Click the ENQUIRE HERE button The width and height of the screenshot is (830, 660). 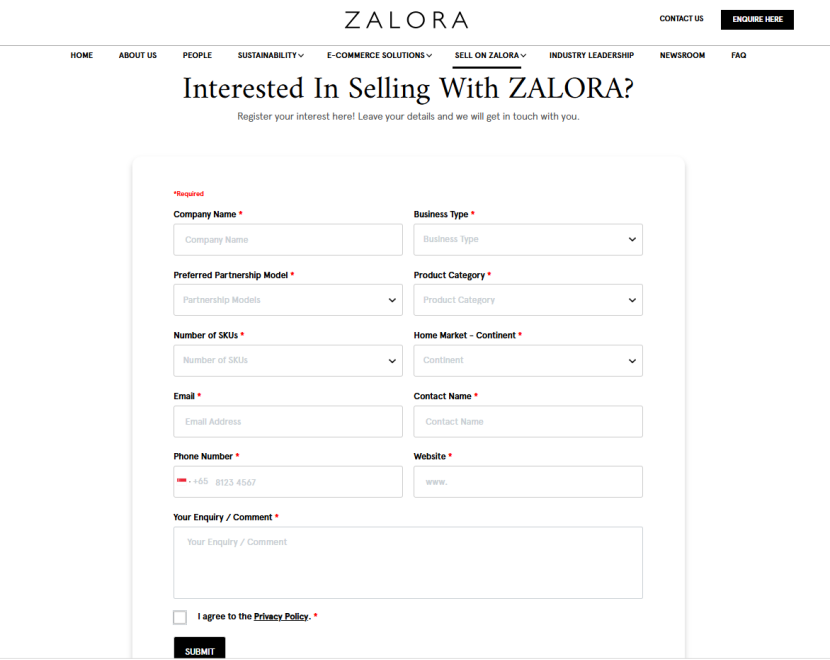coord(756,19)
